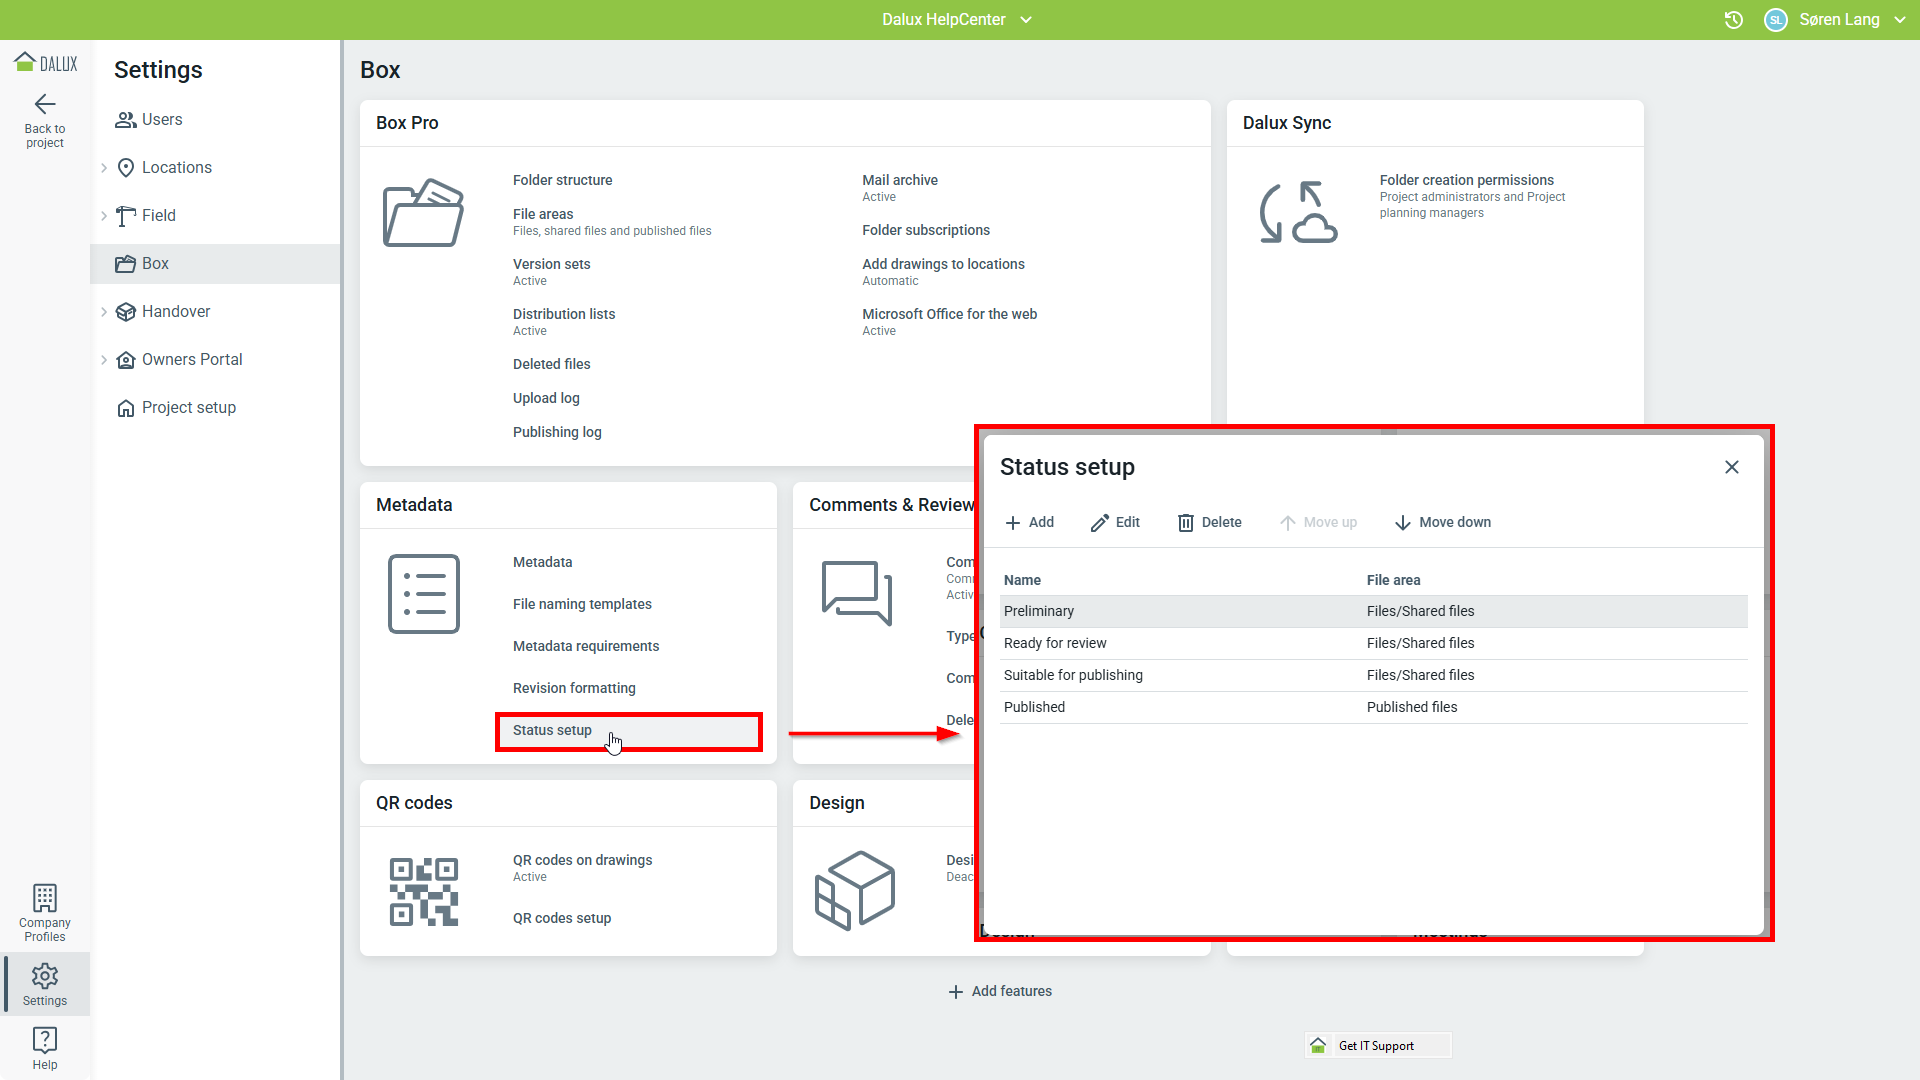This screenshot has width=1920, height=1080.
Task: Open the File naming templates link
Action: click(x=582, y=604)
